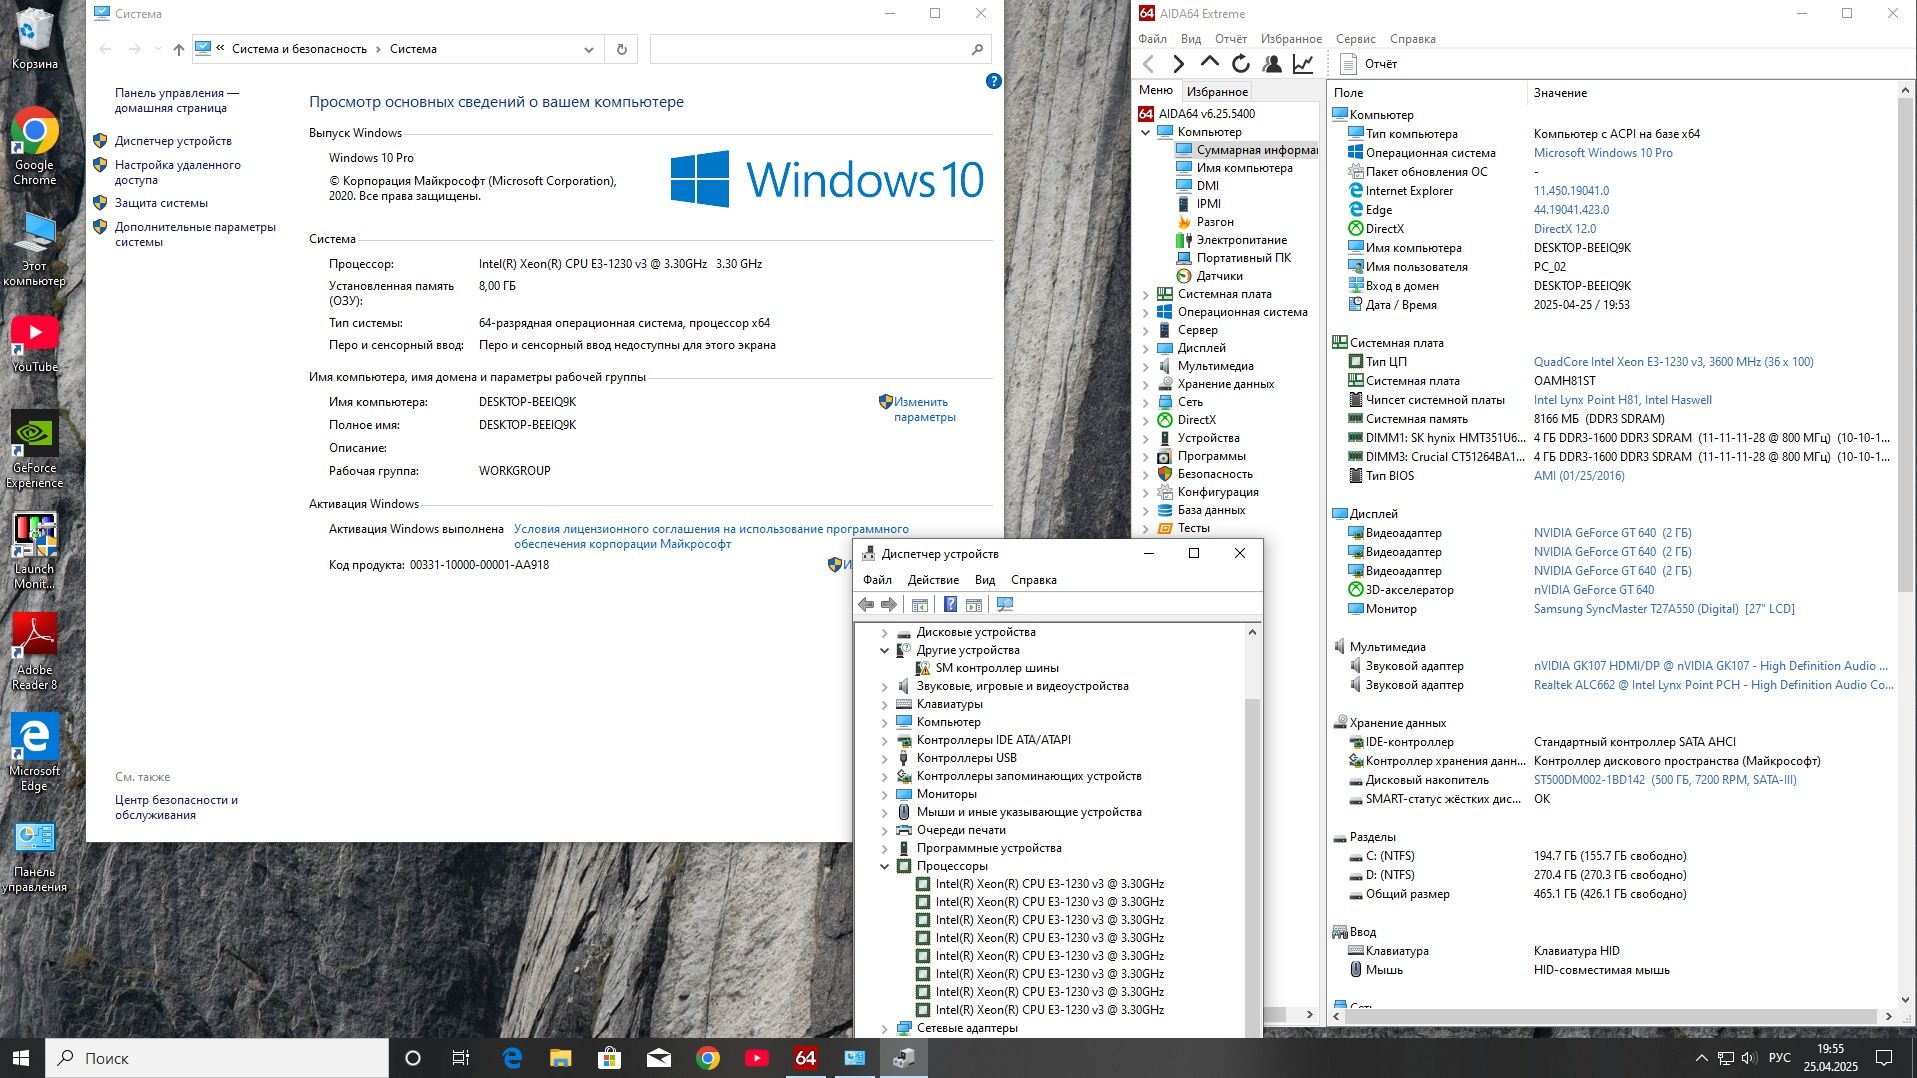Click refresh button in Система address bar

coord(621,49)
